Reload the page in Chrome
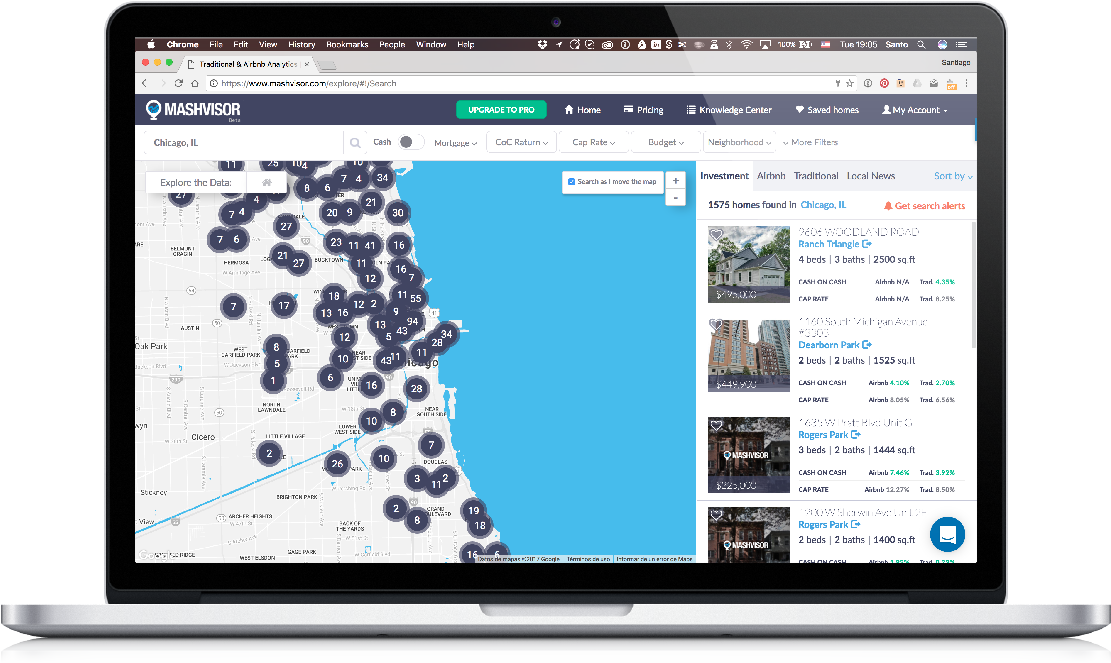 point(179,84)
